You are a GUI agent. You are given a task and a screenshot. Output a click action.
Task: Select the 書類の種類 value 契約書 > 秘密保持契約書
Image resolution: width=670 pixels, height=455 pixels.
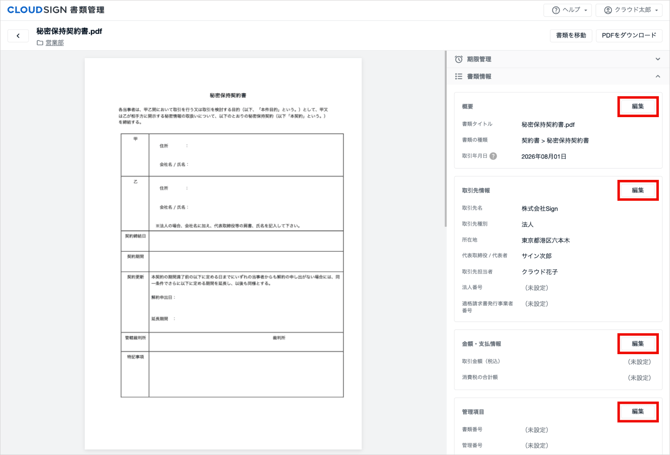[x=555, y=141]
